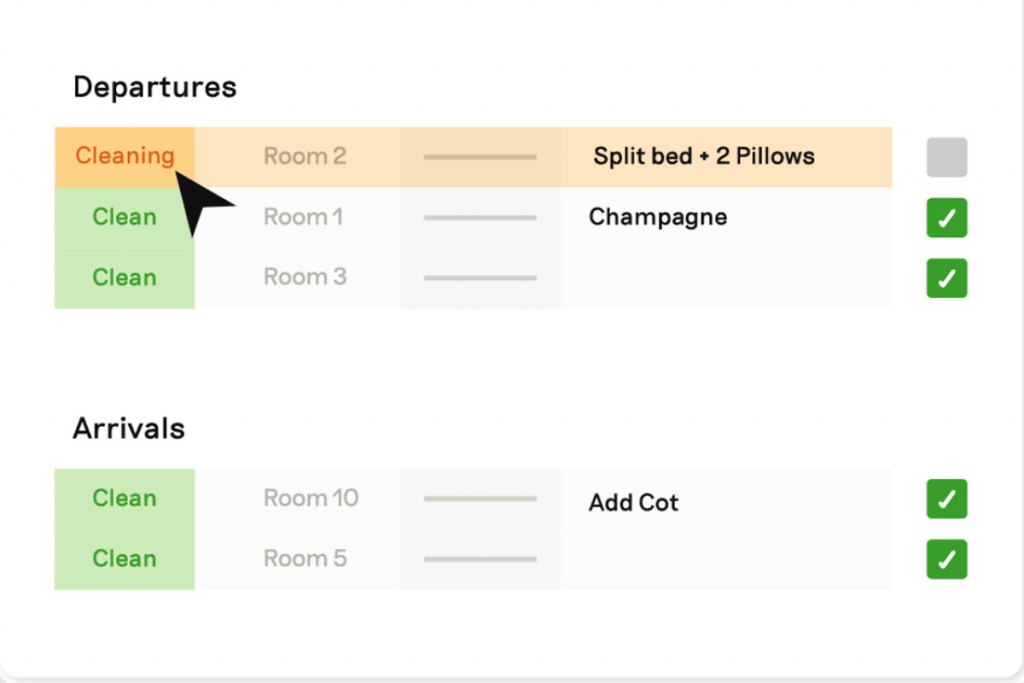Uncheck the green checkbox for Room 3

tap(946, 278)
